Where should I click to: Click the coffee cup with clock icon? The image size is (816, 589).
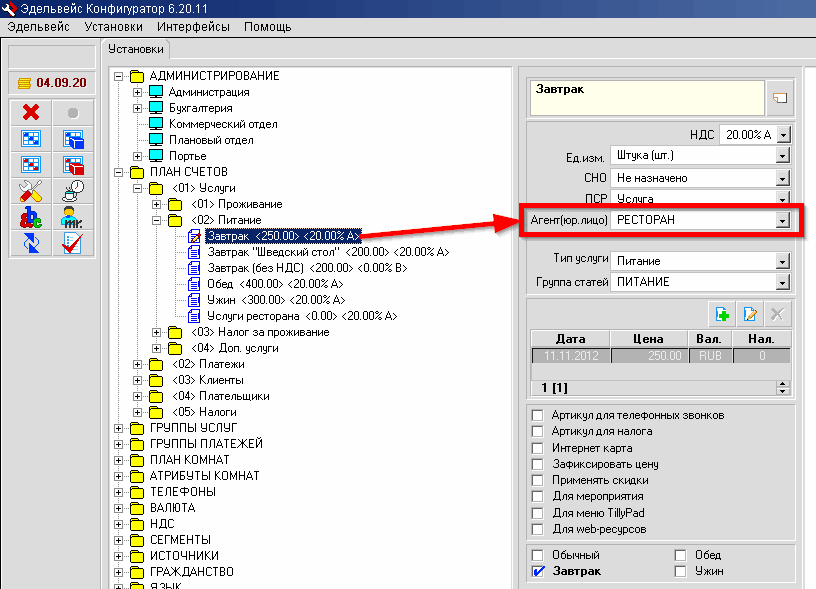[72, 190]
